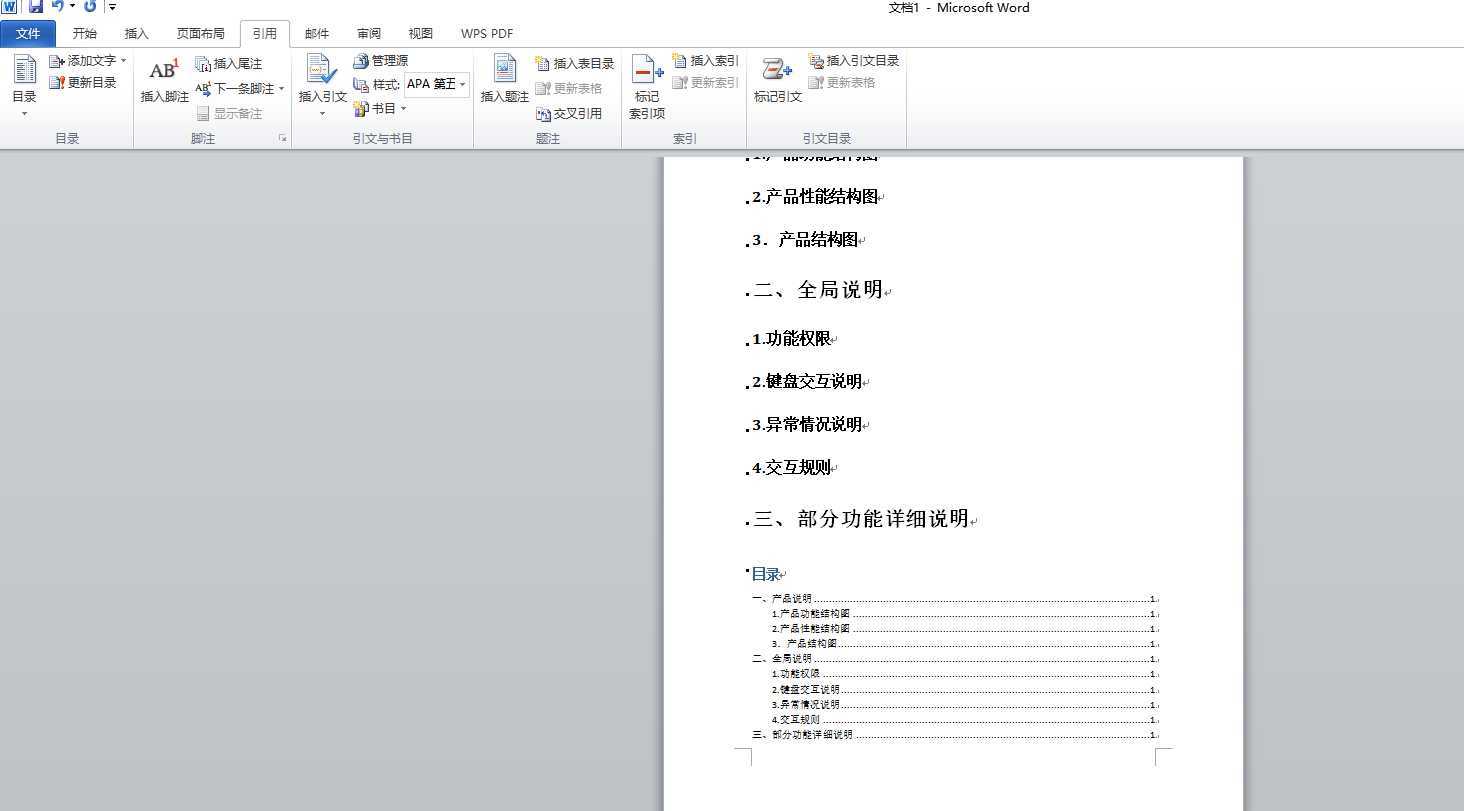The width and height of the screenshot is (1464, 811).
Task: Click the heading 3.产品结构图 in document body
Action: 805,240
